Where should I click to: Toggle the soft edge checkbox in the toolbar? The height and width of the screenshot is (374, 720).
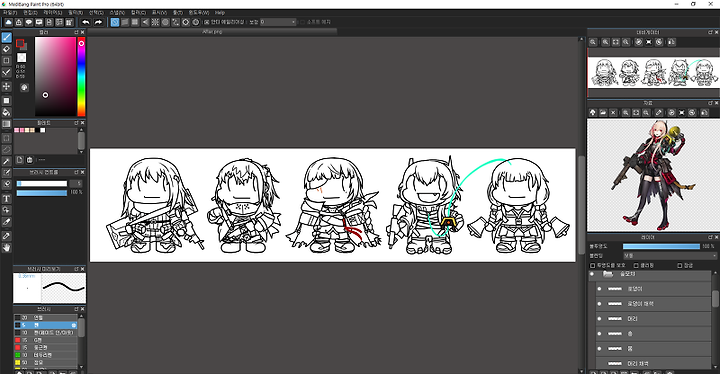(x=302, y=22)
